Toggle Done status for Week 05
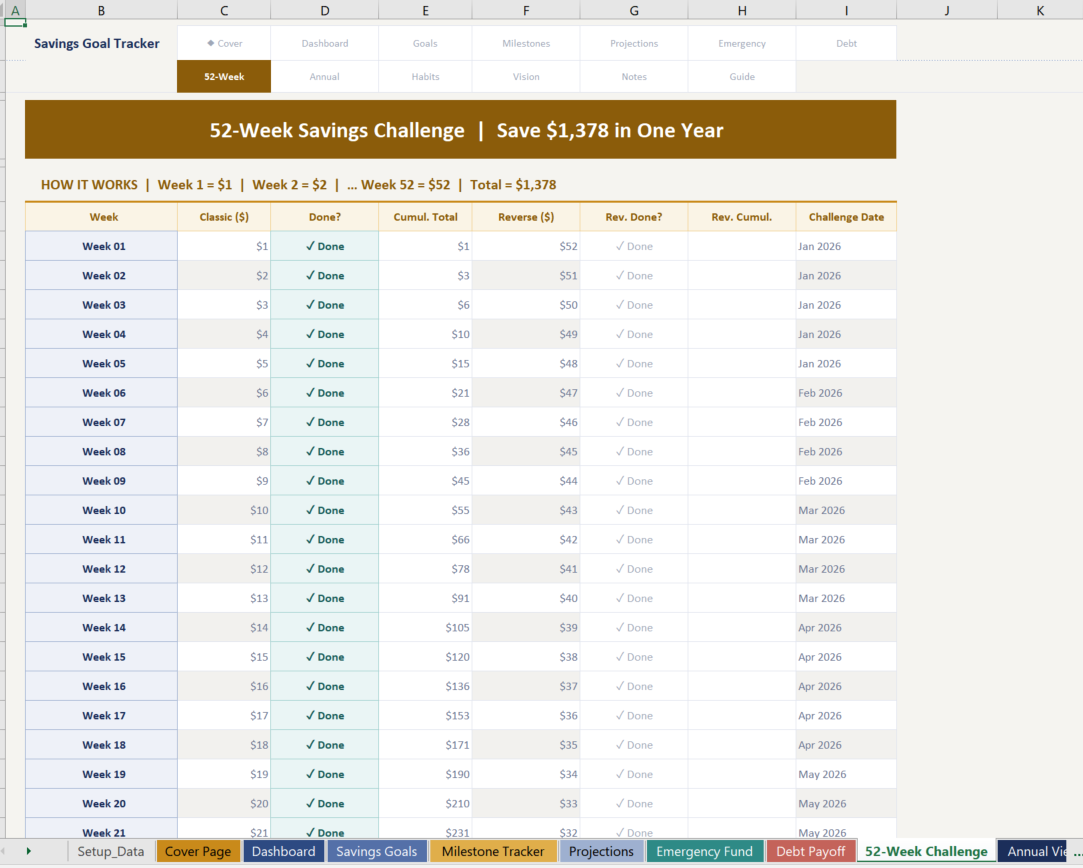 tap(325, 363)
